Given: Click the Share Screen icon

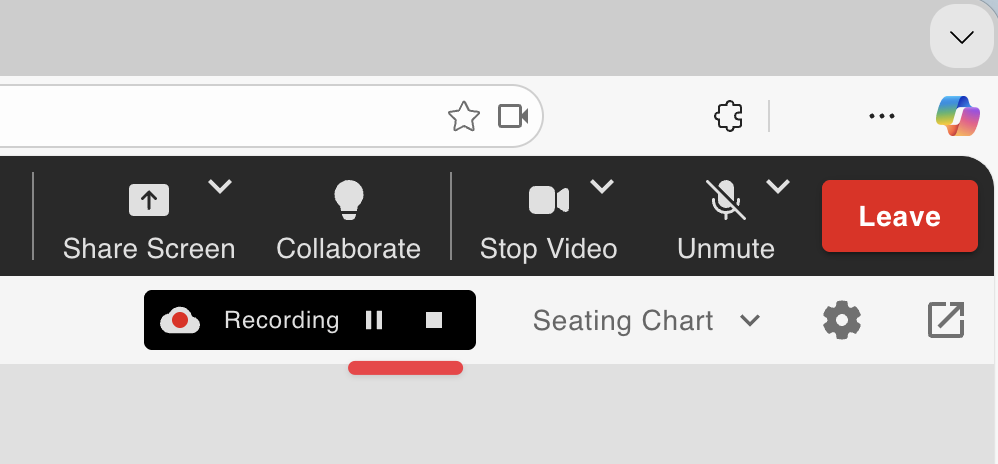Looking at the screenshot, I should [x=148, y=200].
